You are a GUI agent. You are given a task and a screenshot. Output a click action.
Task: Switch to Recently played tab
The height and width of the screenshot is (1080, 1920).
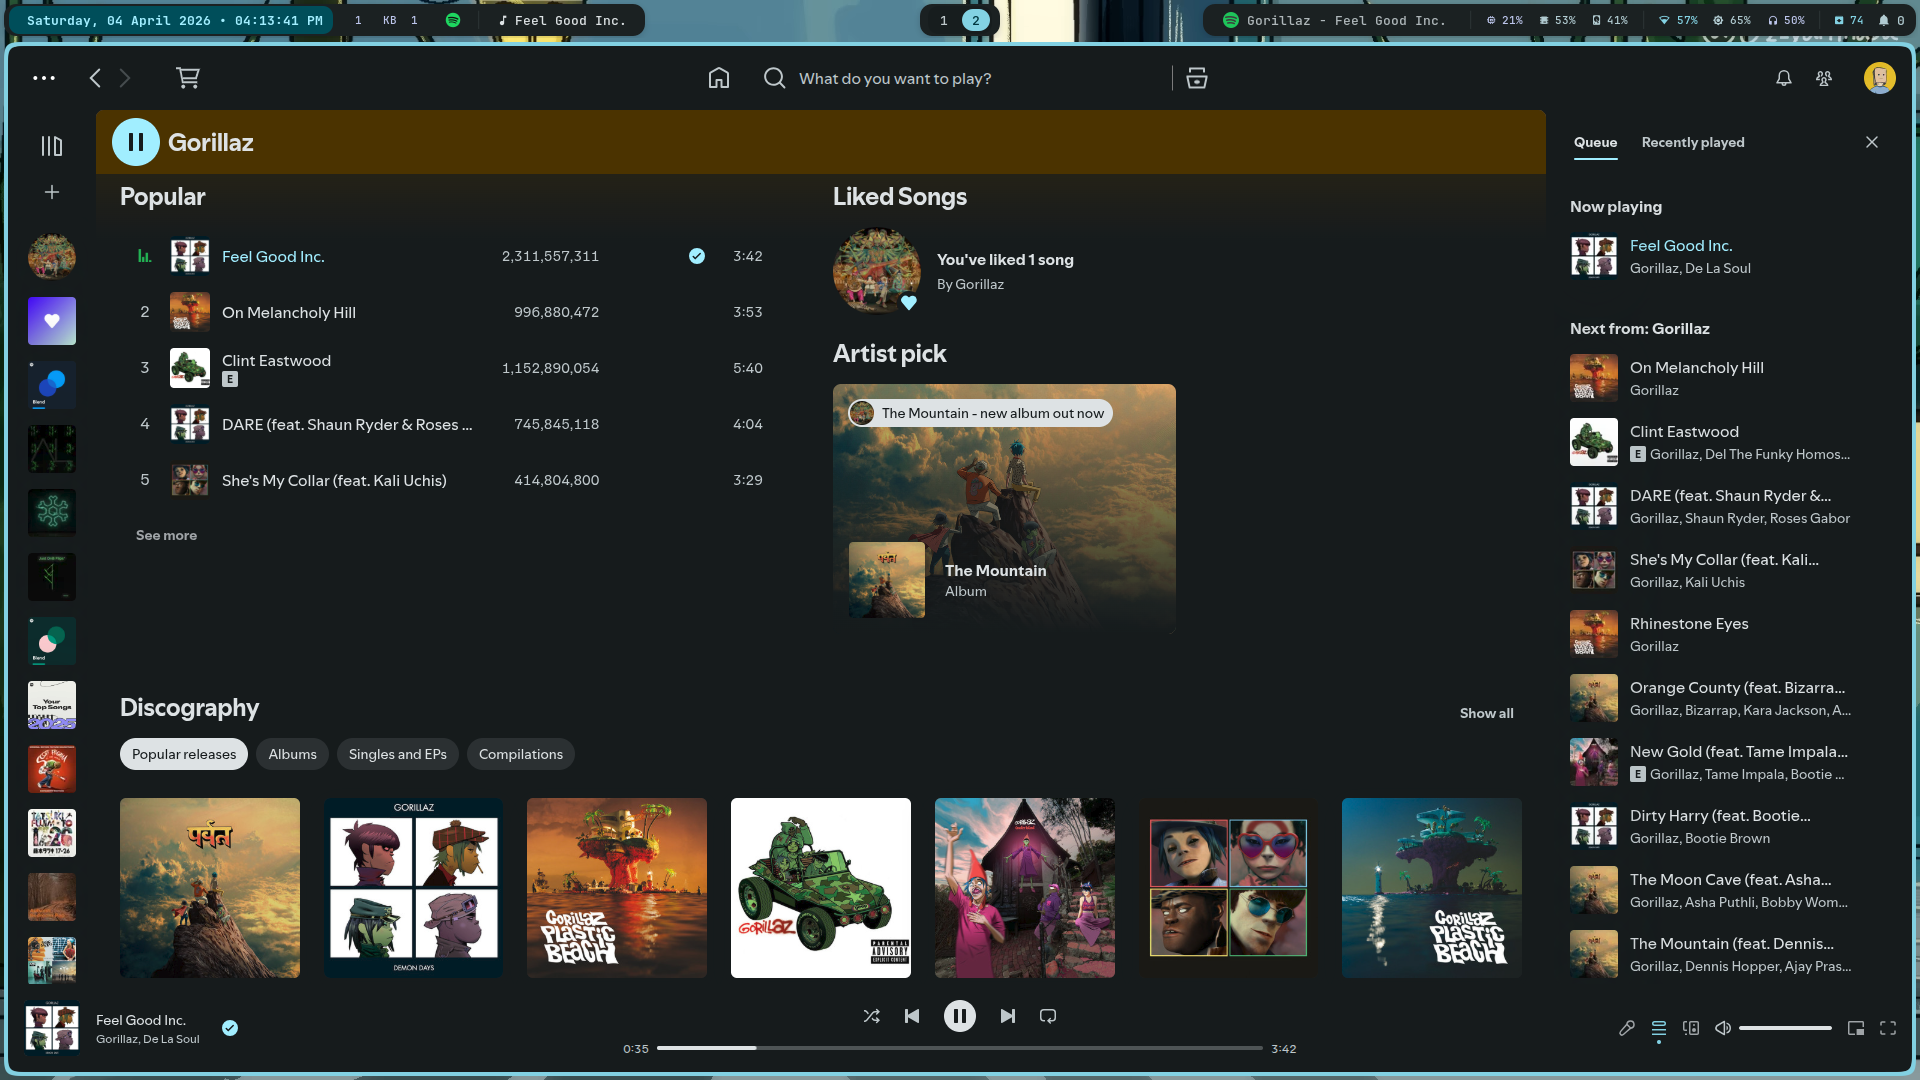click(1692, 142)
